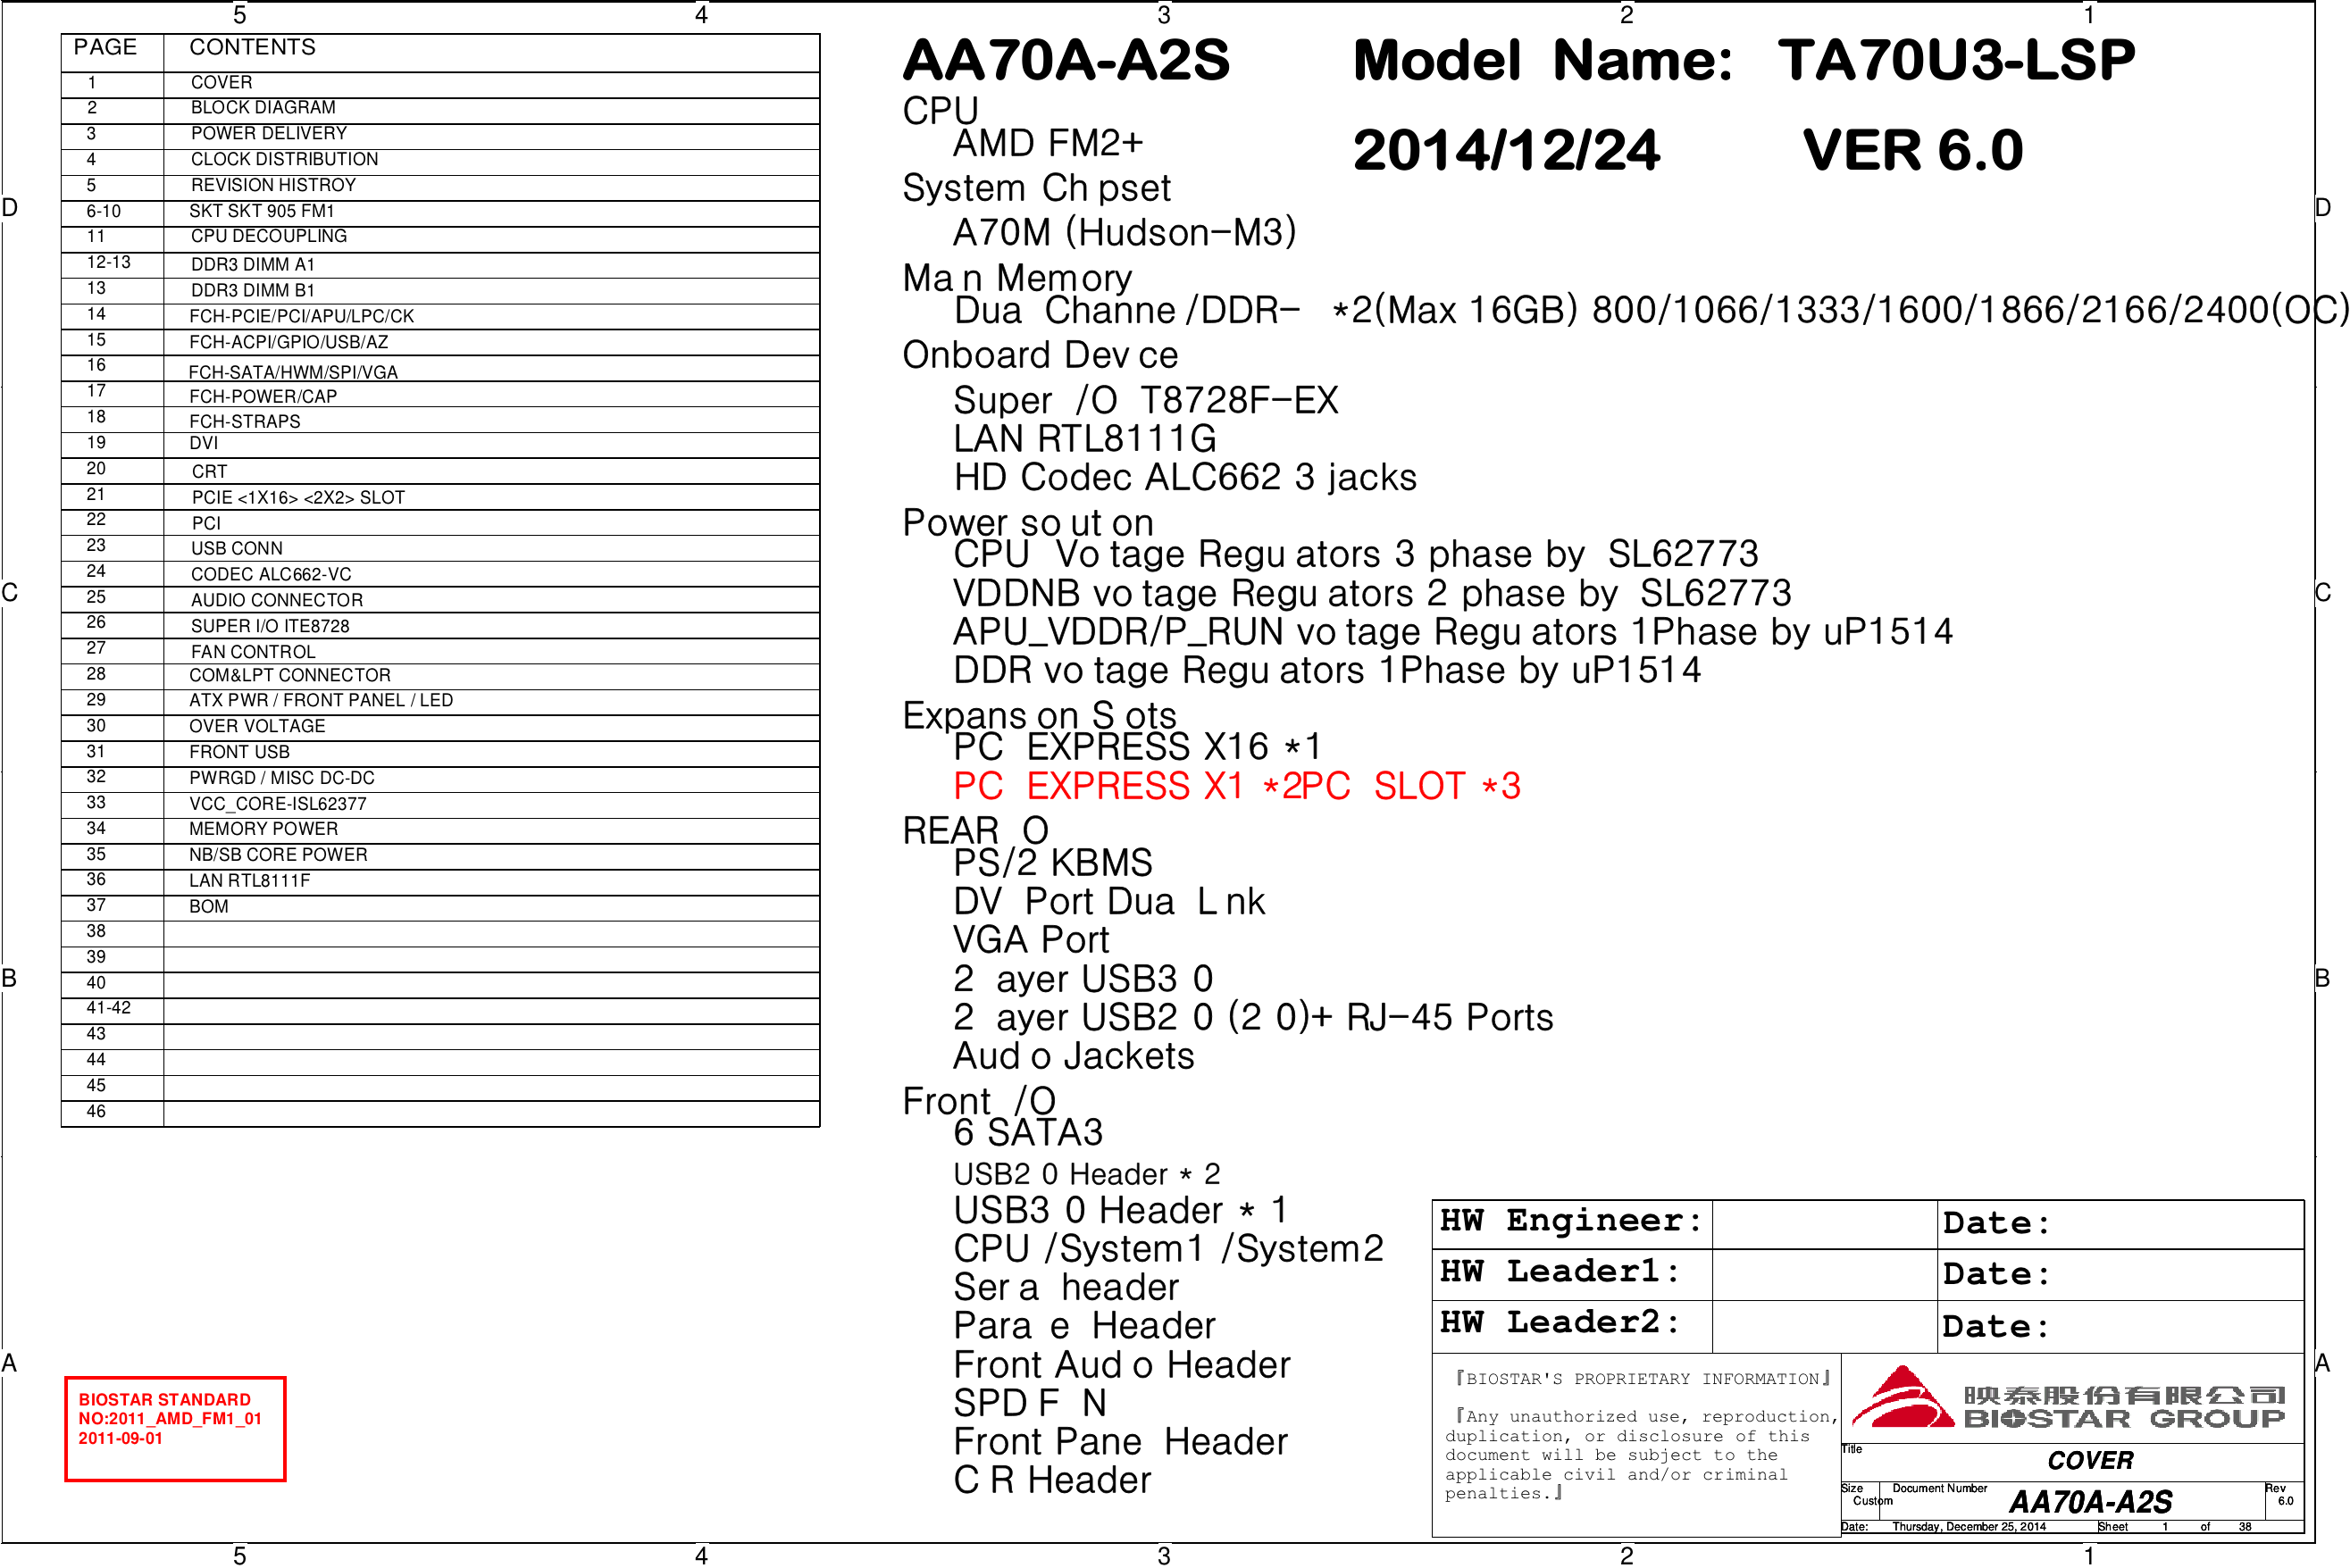
Task: Click the REVISION HISTROY entry
Action: (274, 186)
